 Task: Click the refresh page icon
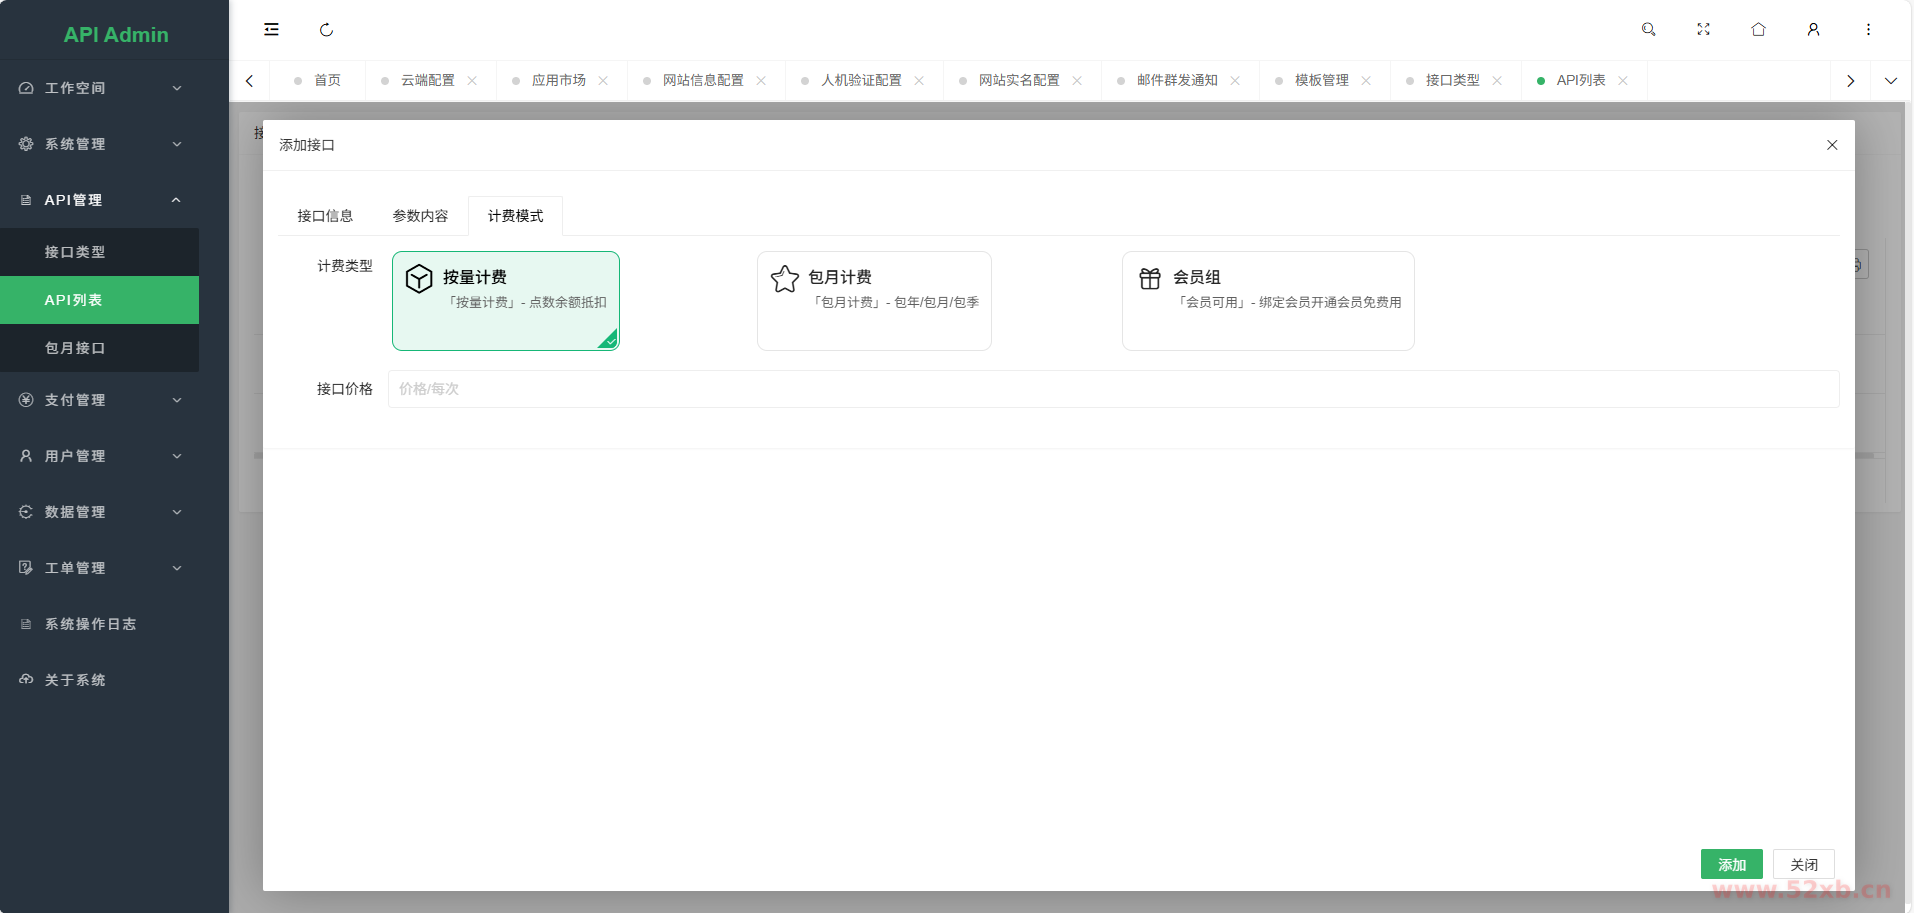[x=326, y=30]
